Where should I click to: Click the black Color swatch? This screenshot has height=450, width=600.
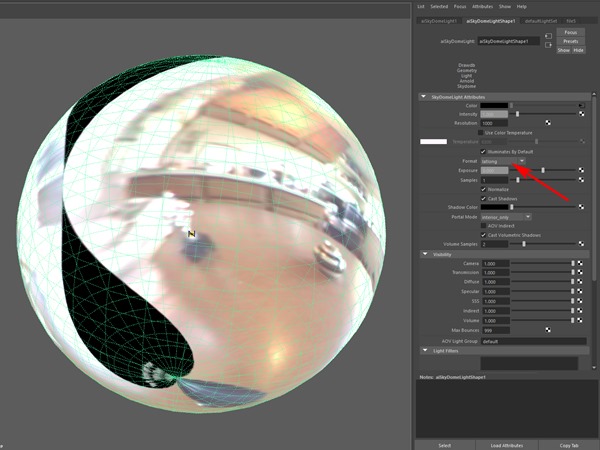point(494,105)
